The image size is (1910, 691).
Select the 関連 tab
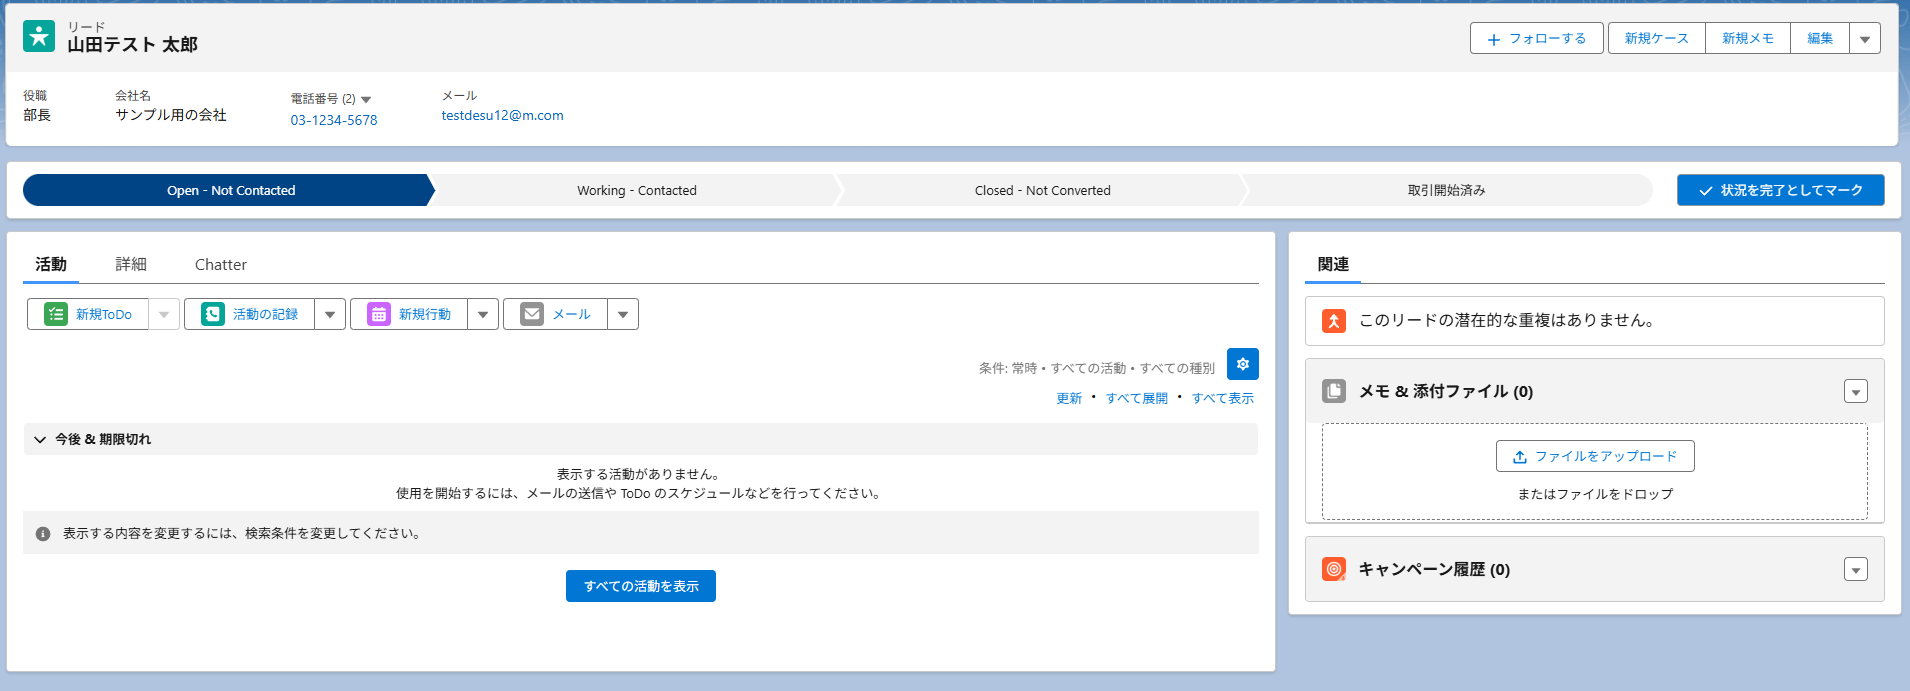pyautogui.click(x=1333, y=264)
